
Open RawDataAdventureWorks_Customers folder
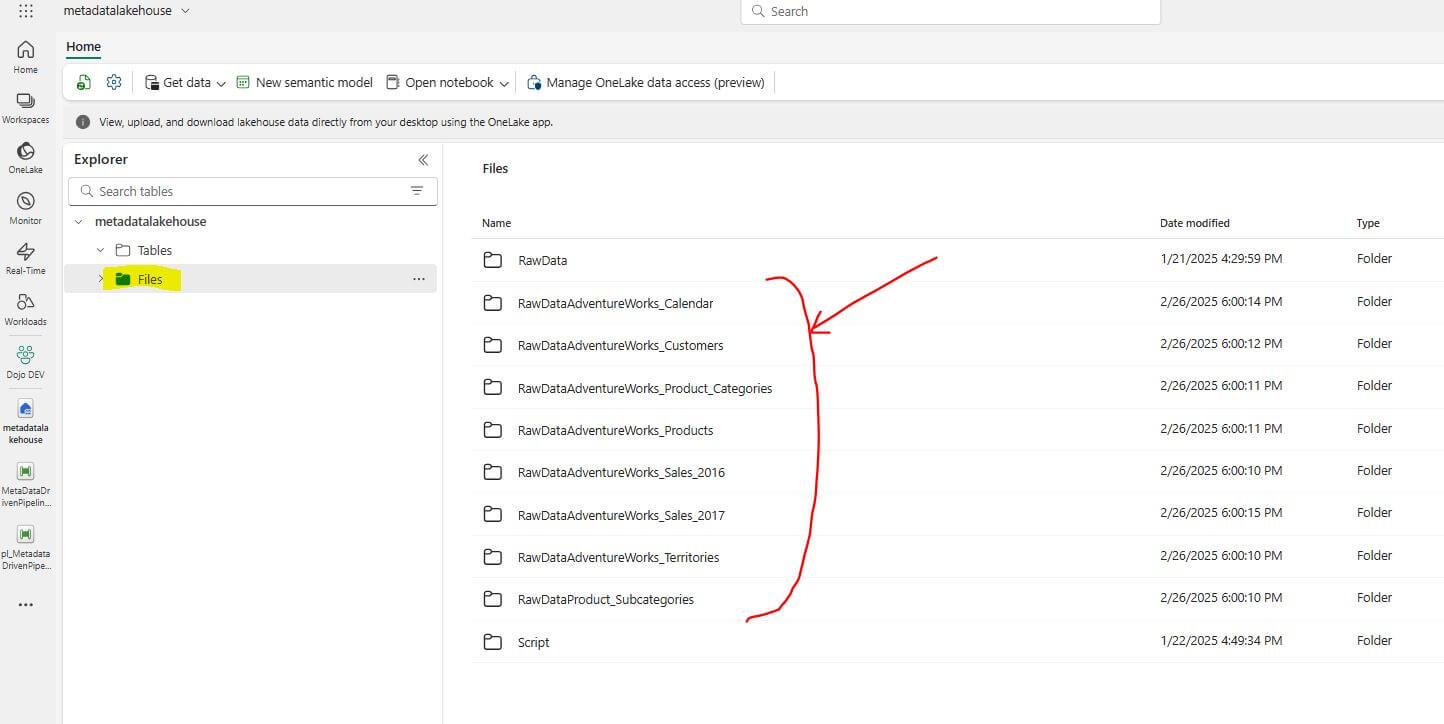pos(620,345)
